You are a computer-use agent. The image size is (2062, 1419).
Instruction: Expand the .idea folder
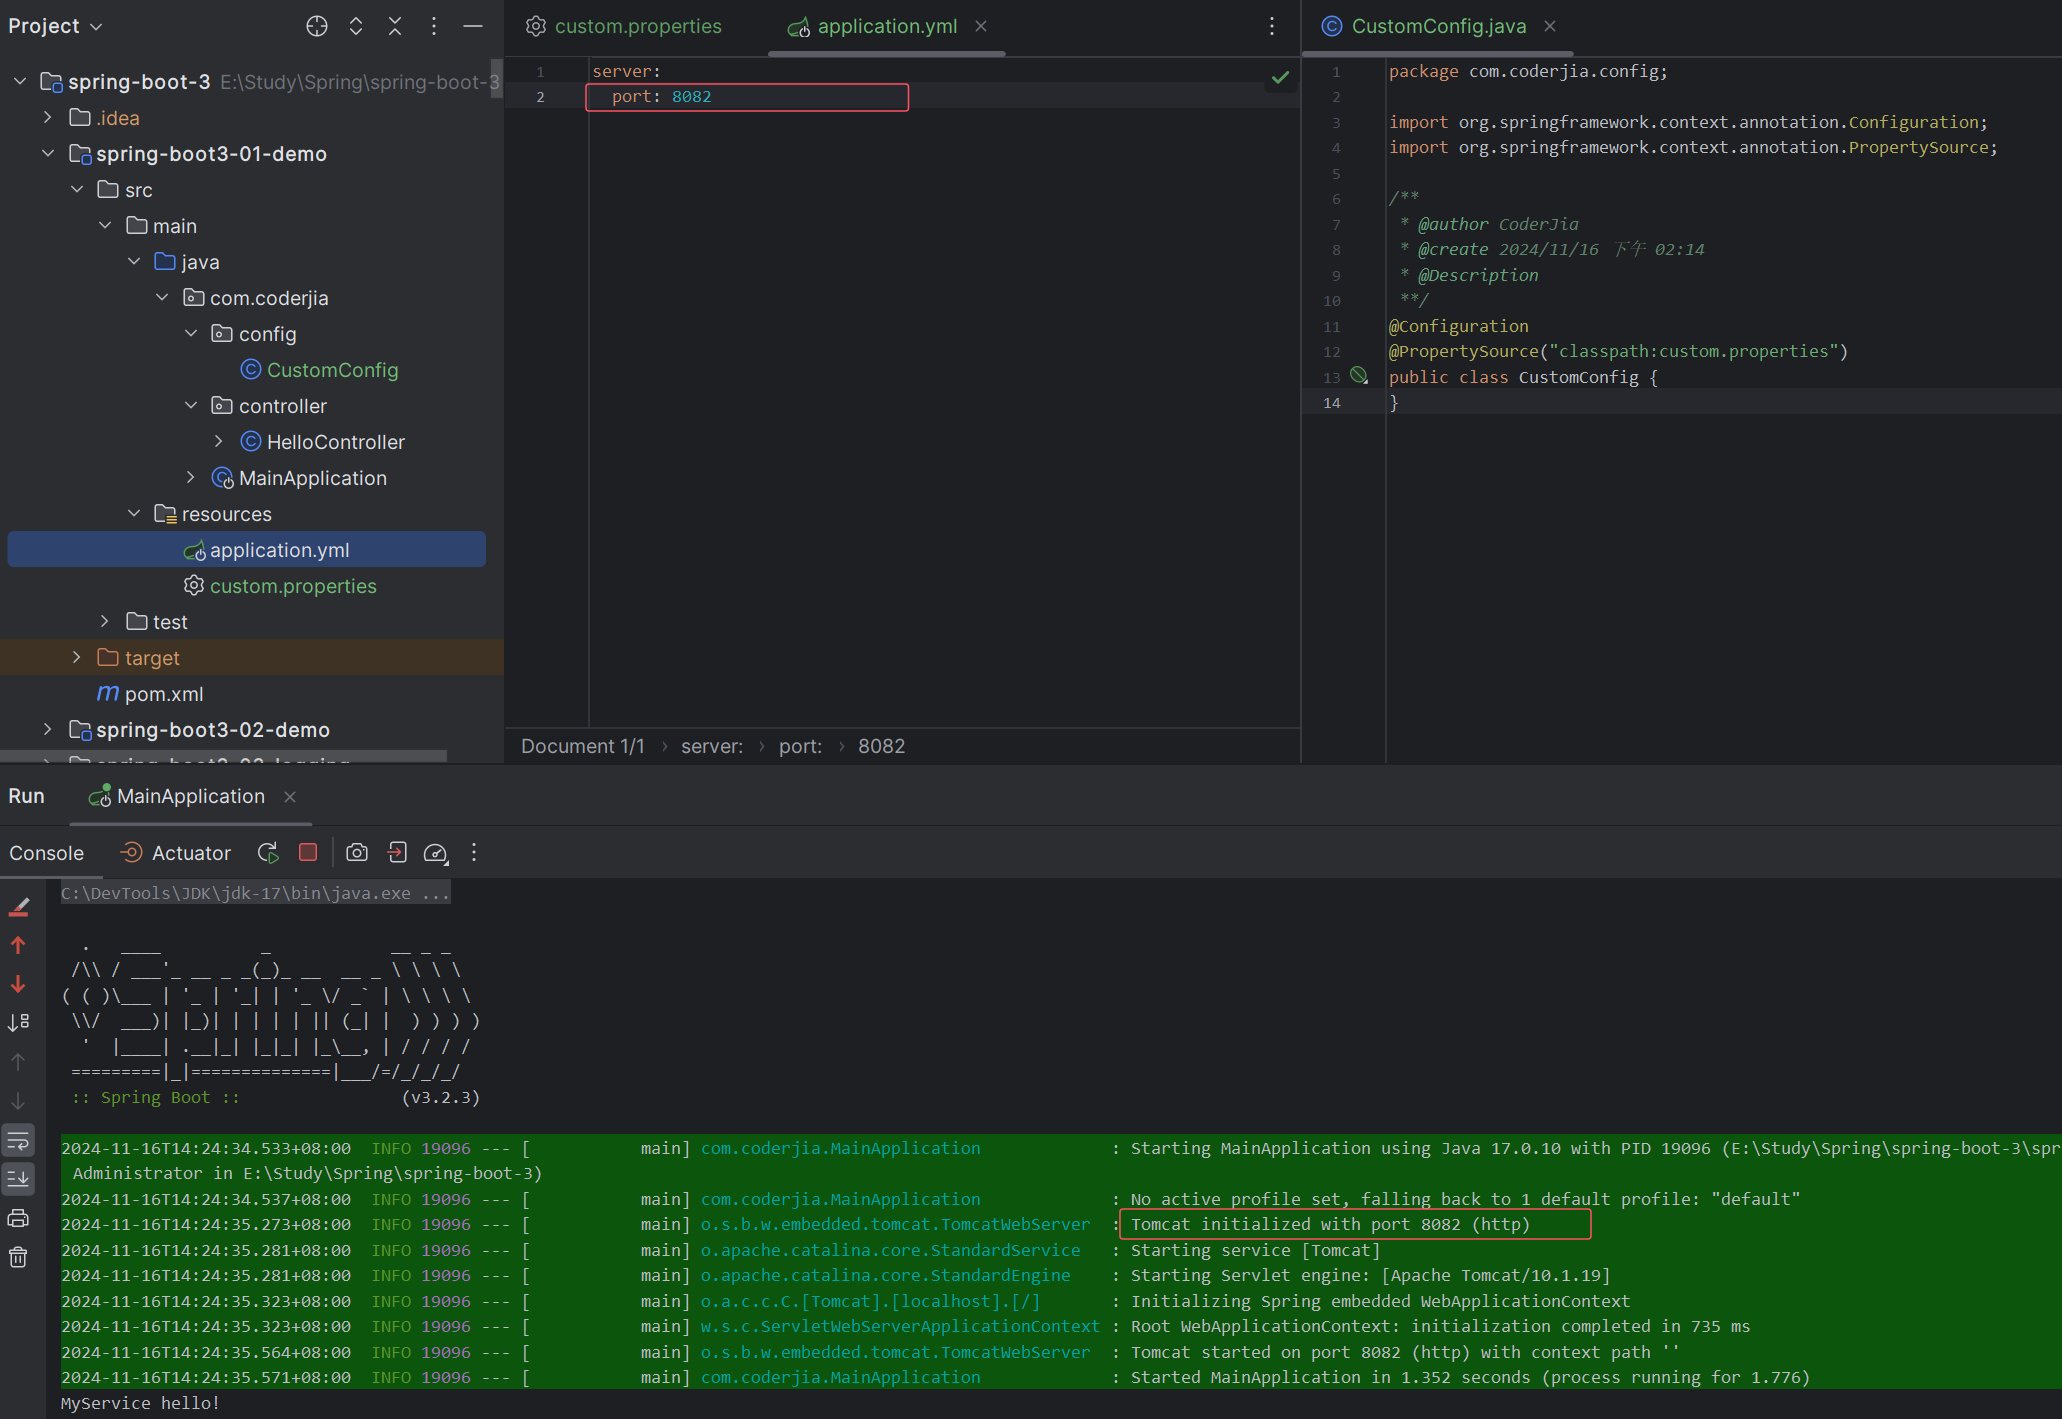click(x=48, y=117)
